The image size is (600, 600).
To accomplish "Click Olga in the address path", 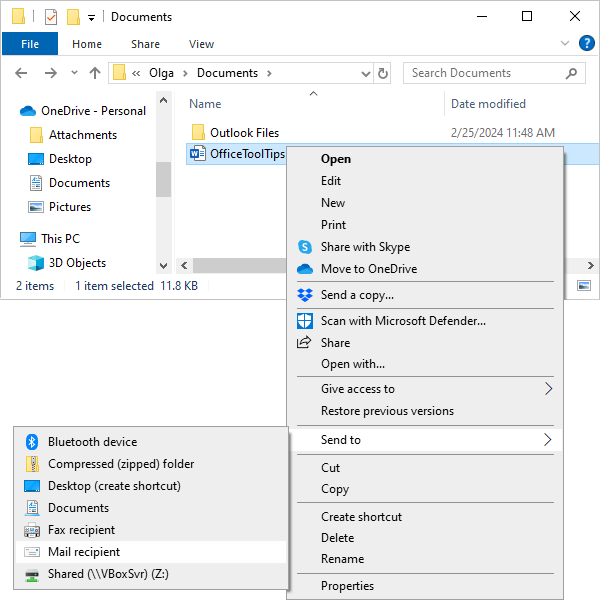I will pos(161,73).
